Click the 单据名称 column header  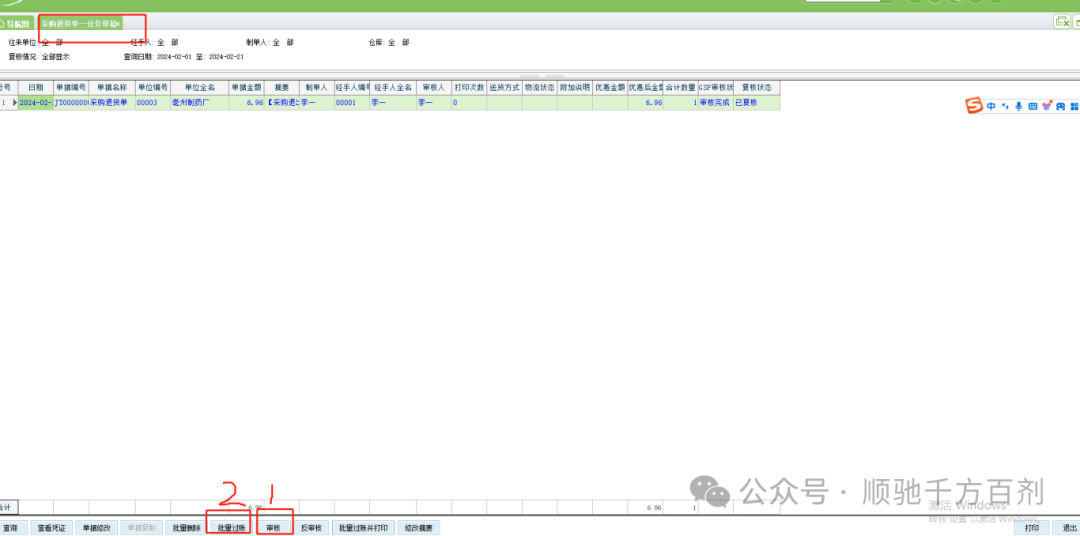112,87
